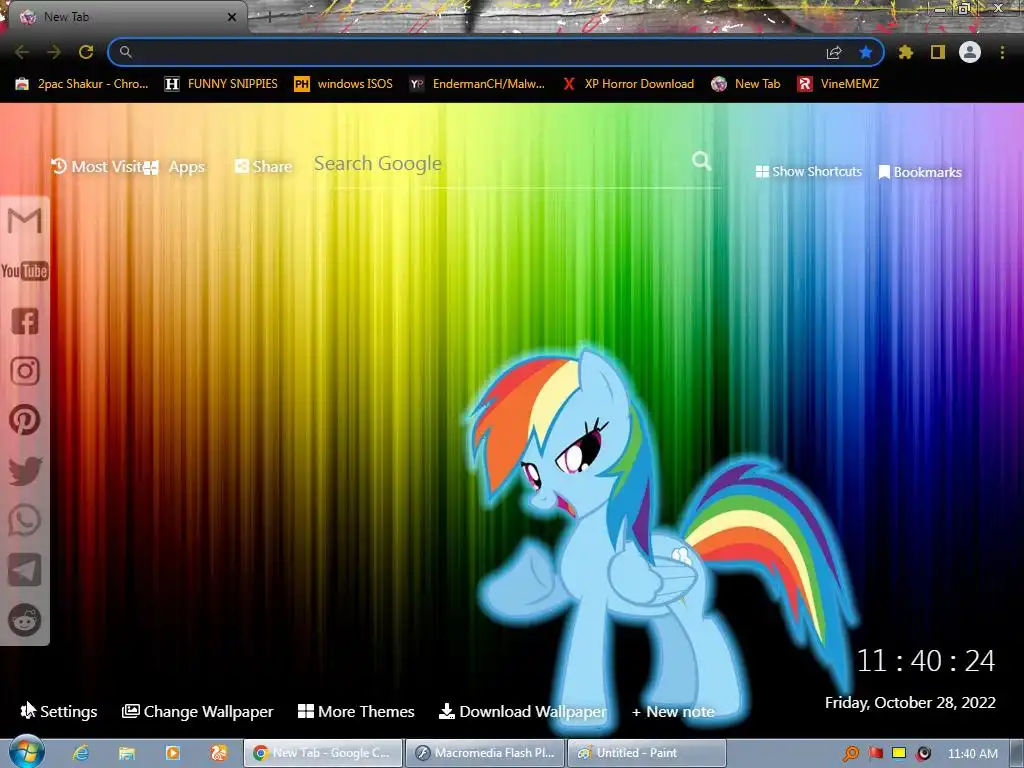Open VineMEMZ bookmark
Viewport: 1024px width, 768px height.
coord(838,84)
